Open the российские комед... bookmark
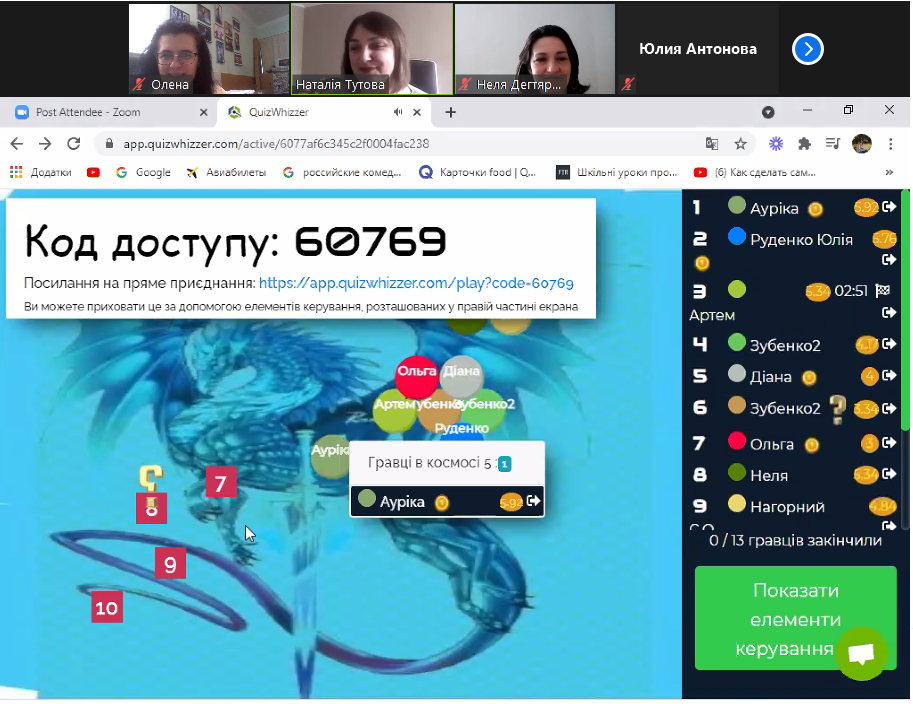Screen dimensions: 913x704 (x=342, y=172)
